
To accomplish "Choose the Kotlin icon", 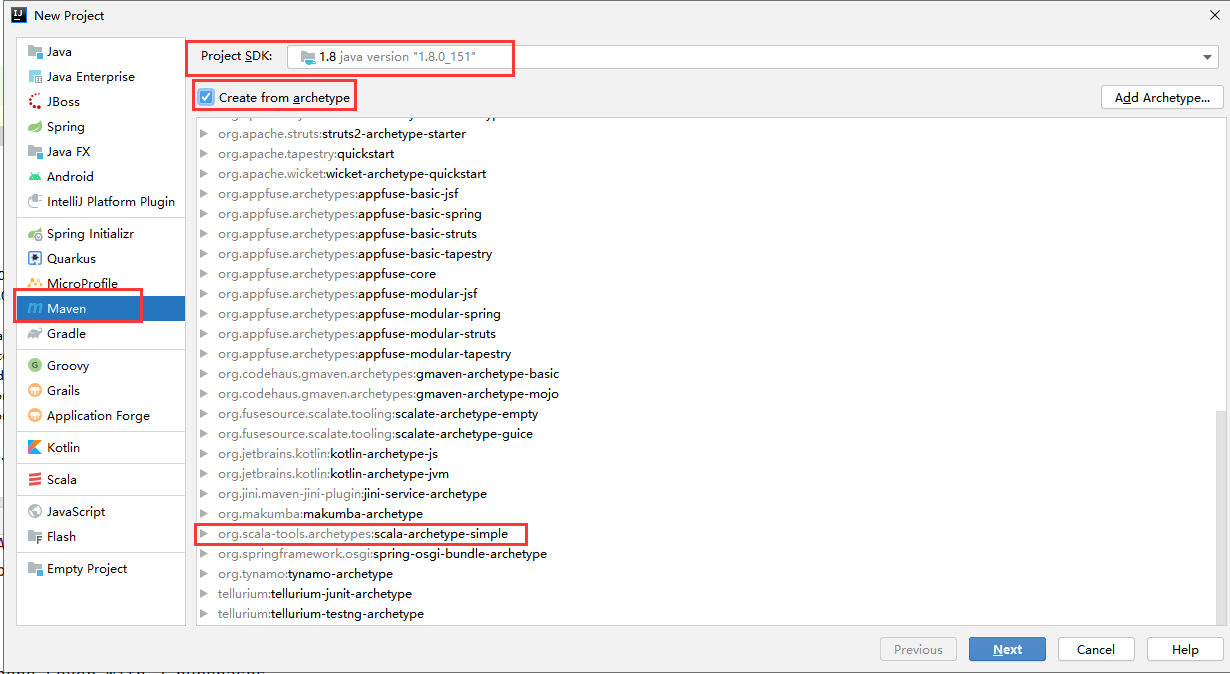I will tap(35, 448).
